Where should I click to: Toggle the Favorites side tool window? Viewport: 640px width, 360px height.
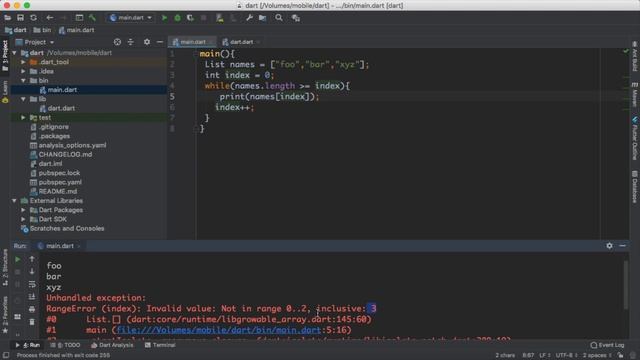pos(5,315)
